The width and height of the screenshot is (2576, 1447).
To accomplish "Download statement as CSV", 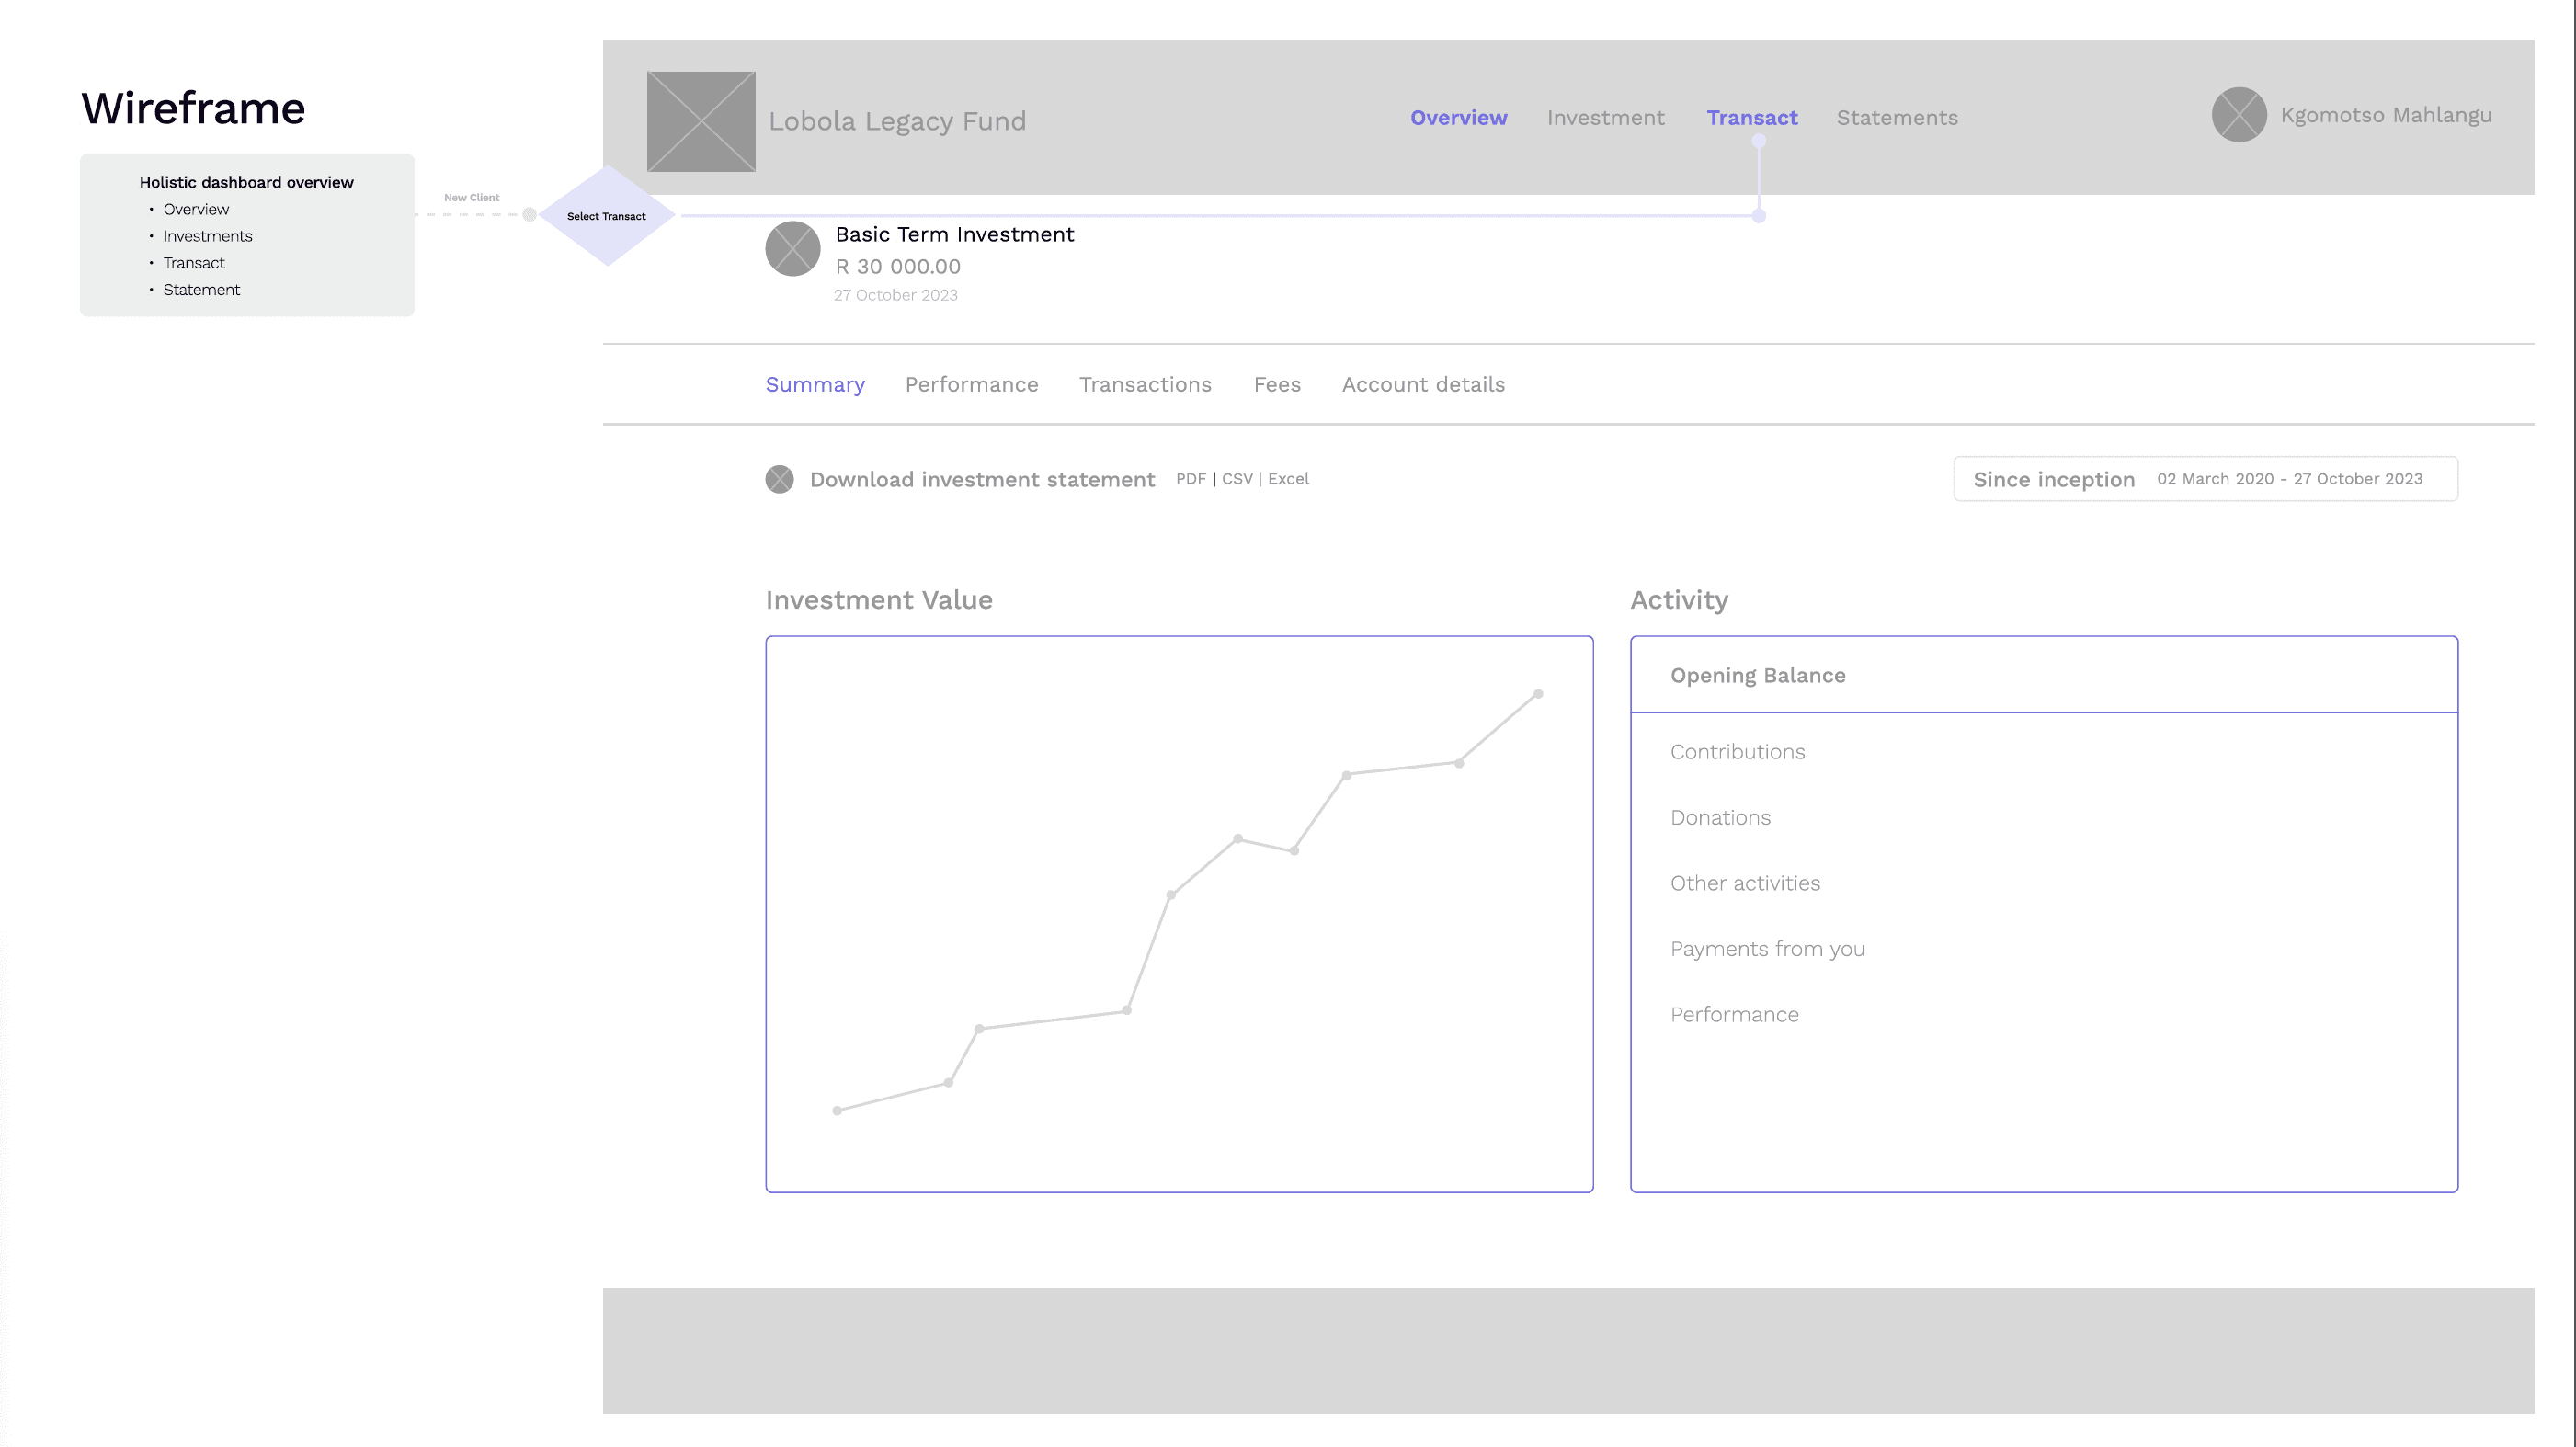I will [1237, 479].
